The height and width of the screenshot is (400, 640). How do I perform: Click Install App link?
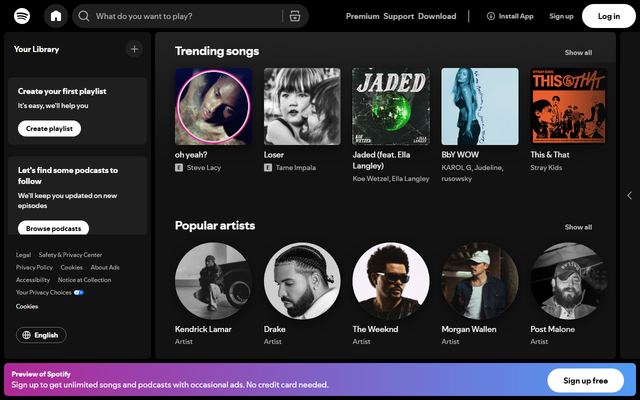tap(510, 16)
